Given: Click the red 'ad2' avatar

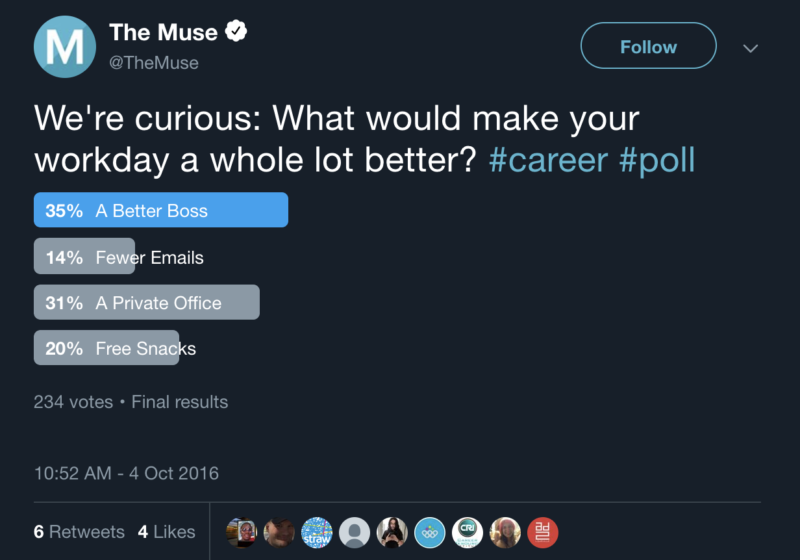Looking at the screenshot, I should click(542, 532).
